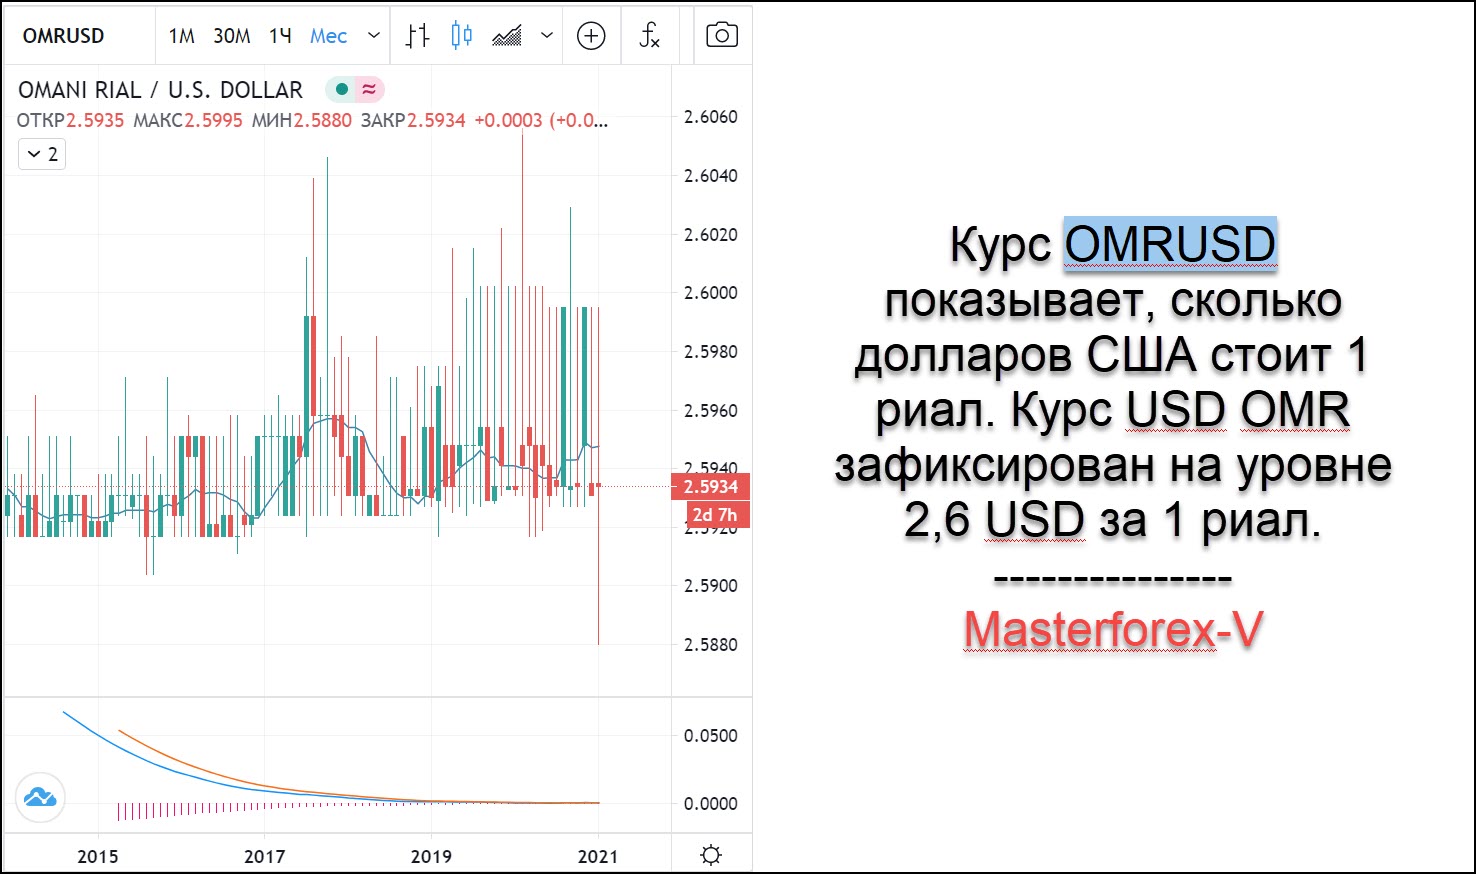Open the indicators fx menu
This screenshot has height=874, width=1476.
tap(649, 36)
